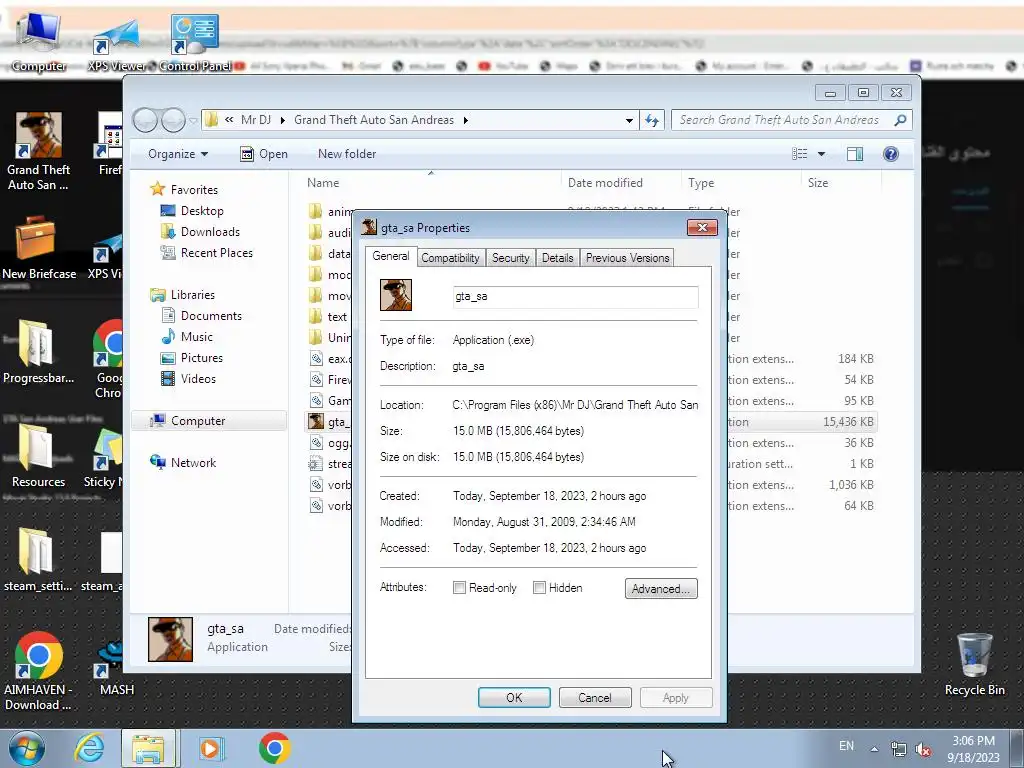Viewport: 1024px width, 768px height.
Task: Open the Computer desktop icon
Action: [39, 40]
